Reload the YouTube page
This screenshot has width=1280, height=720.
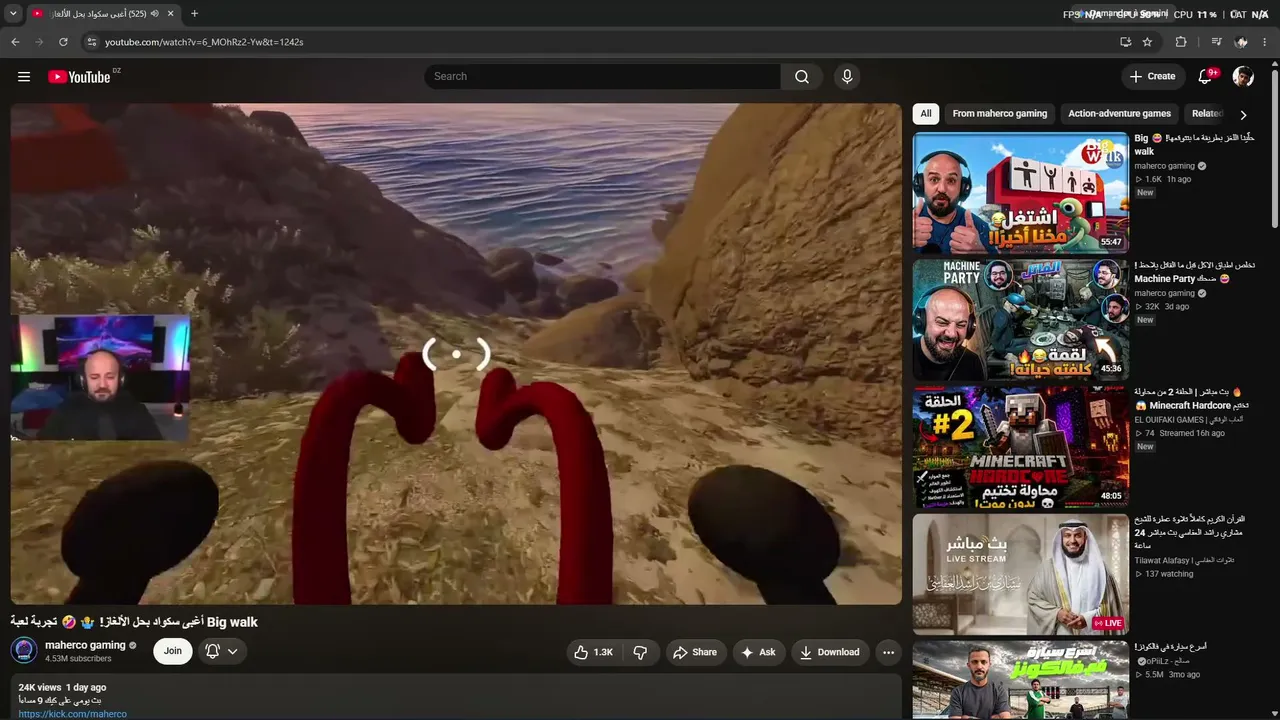(x=63, y=42)
